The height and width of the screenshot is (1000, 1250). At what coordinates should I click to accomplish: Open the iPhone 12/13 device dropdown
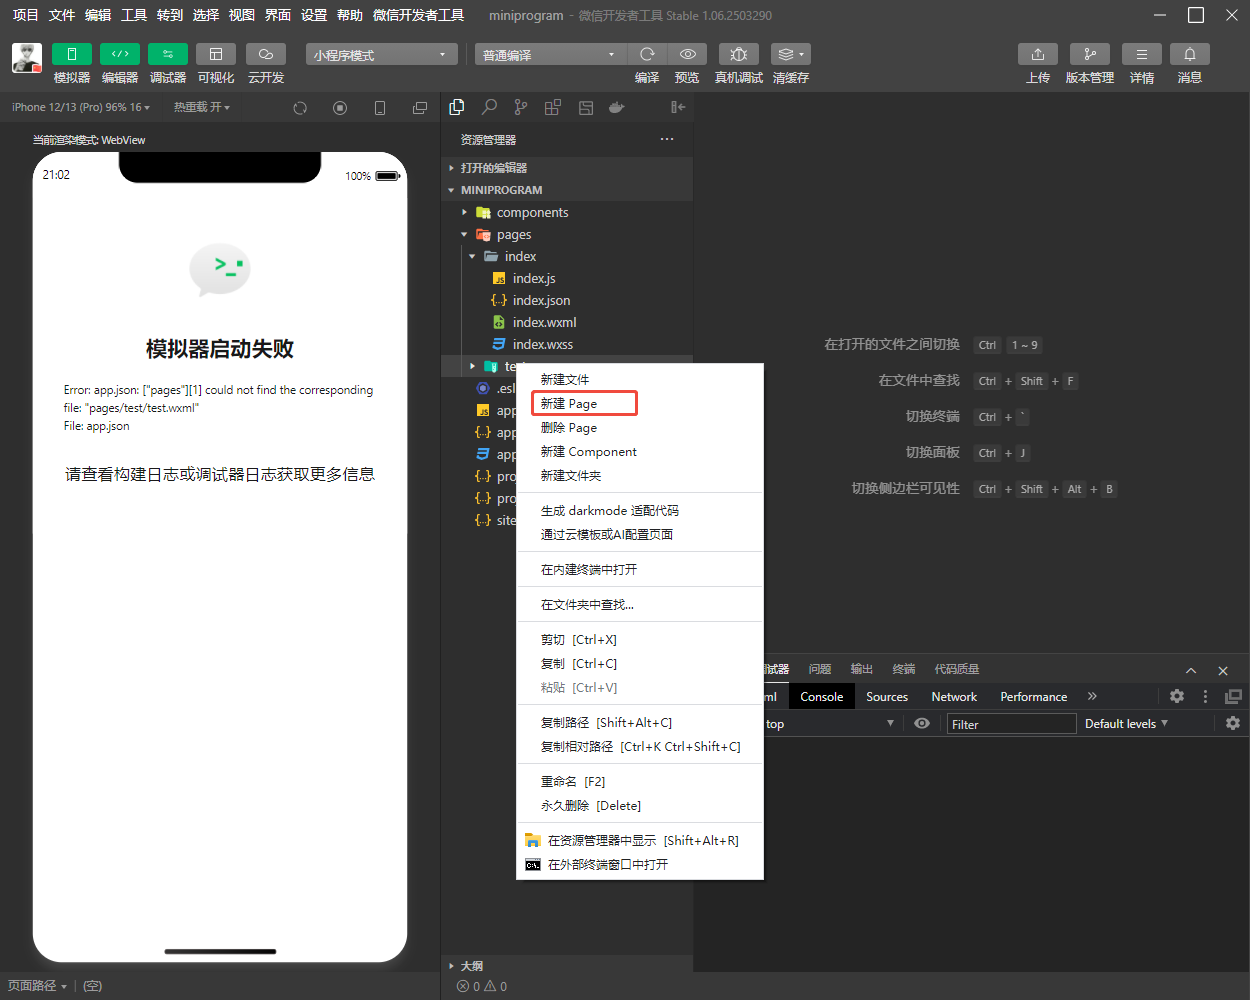81,107
